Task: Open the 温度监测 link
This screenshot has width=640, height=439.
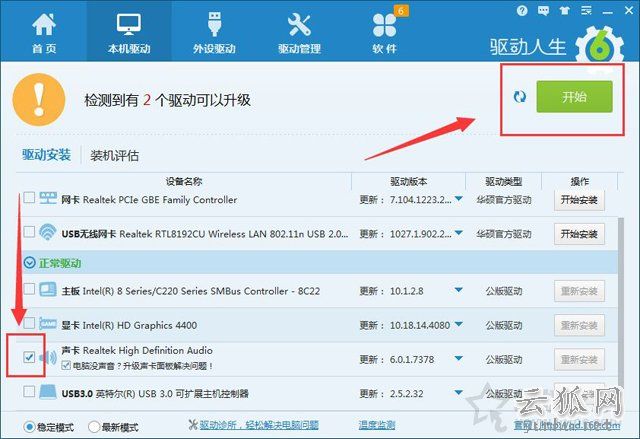Action: [377, 425]
